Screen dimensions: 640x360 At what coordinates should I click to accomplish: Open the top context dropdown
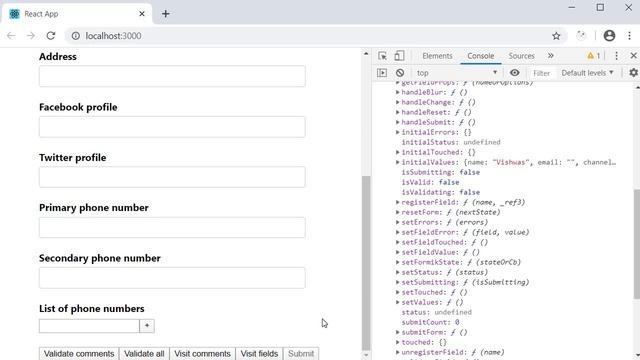pyautogui.click(x=456, y=73)
